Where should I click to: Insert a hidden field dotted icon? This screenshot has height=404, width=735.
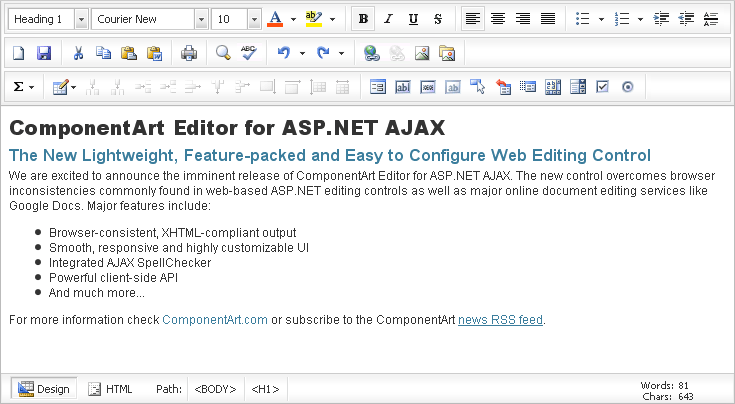(528, 87)
